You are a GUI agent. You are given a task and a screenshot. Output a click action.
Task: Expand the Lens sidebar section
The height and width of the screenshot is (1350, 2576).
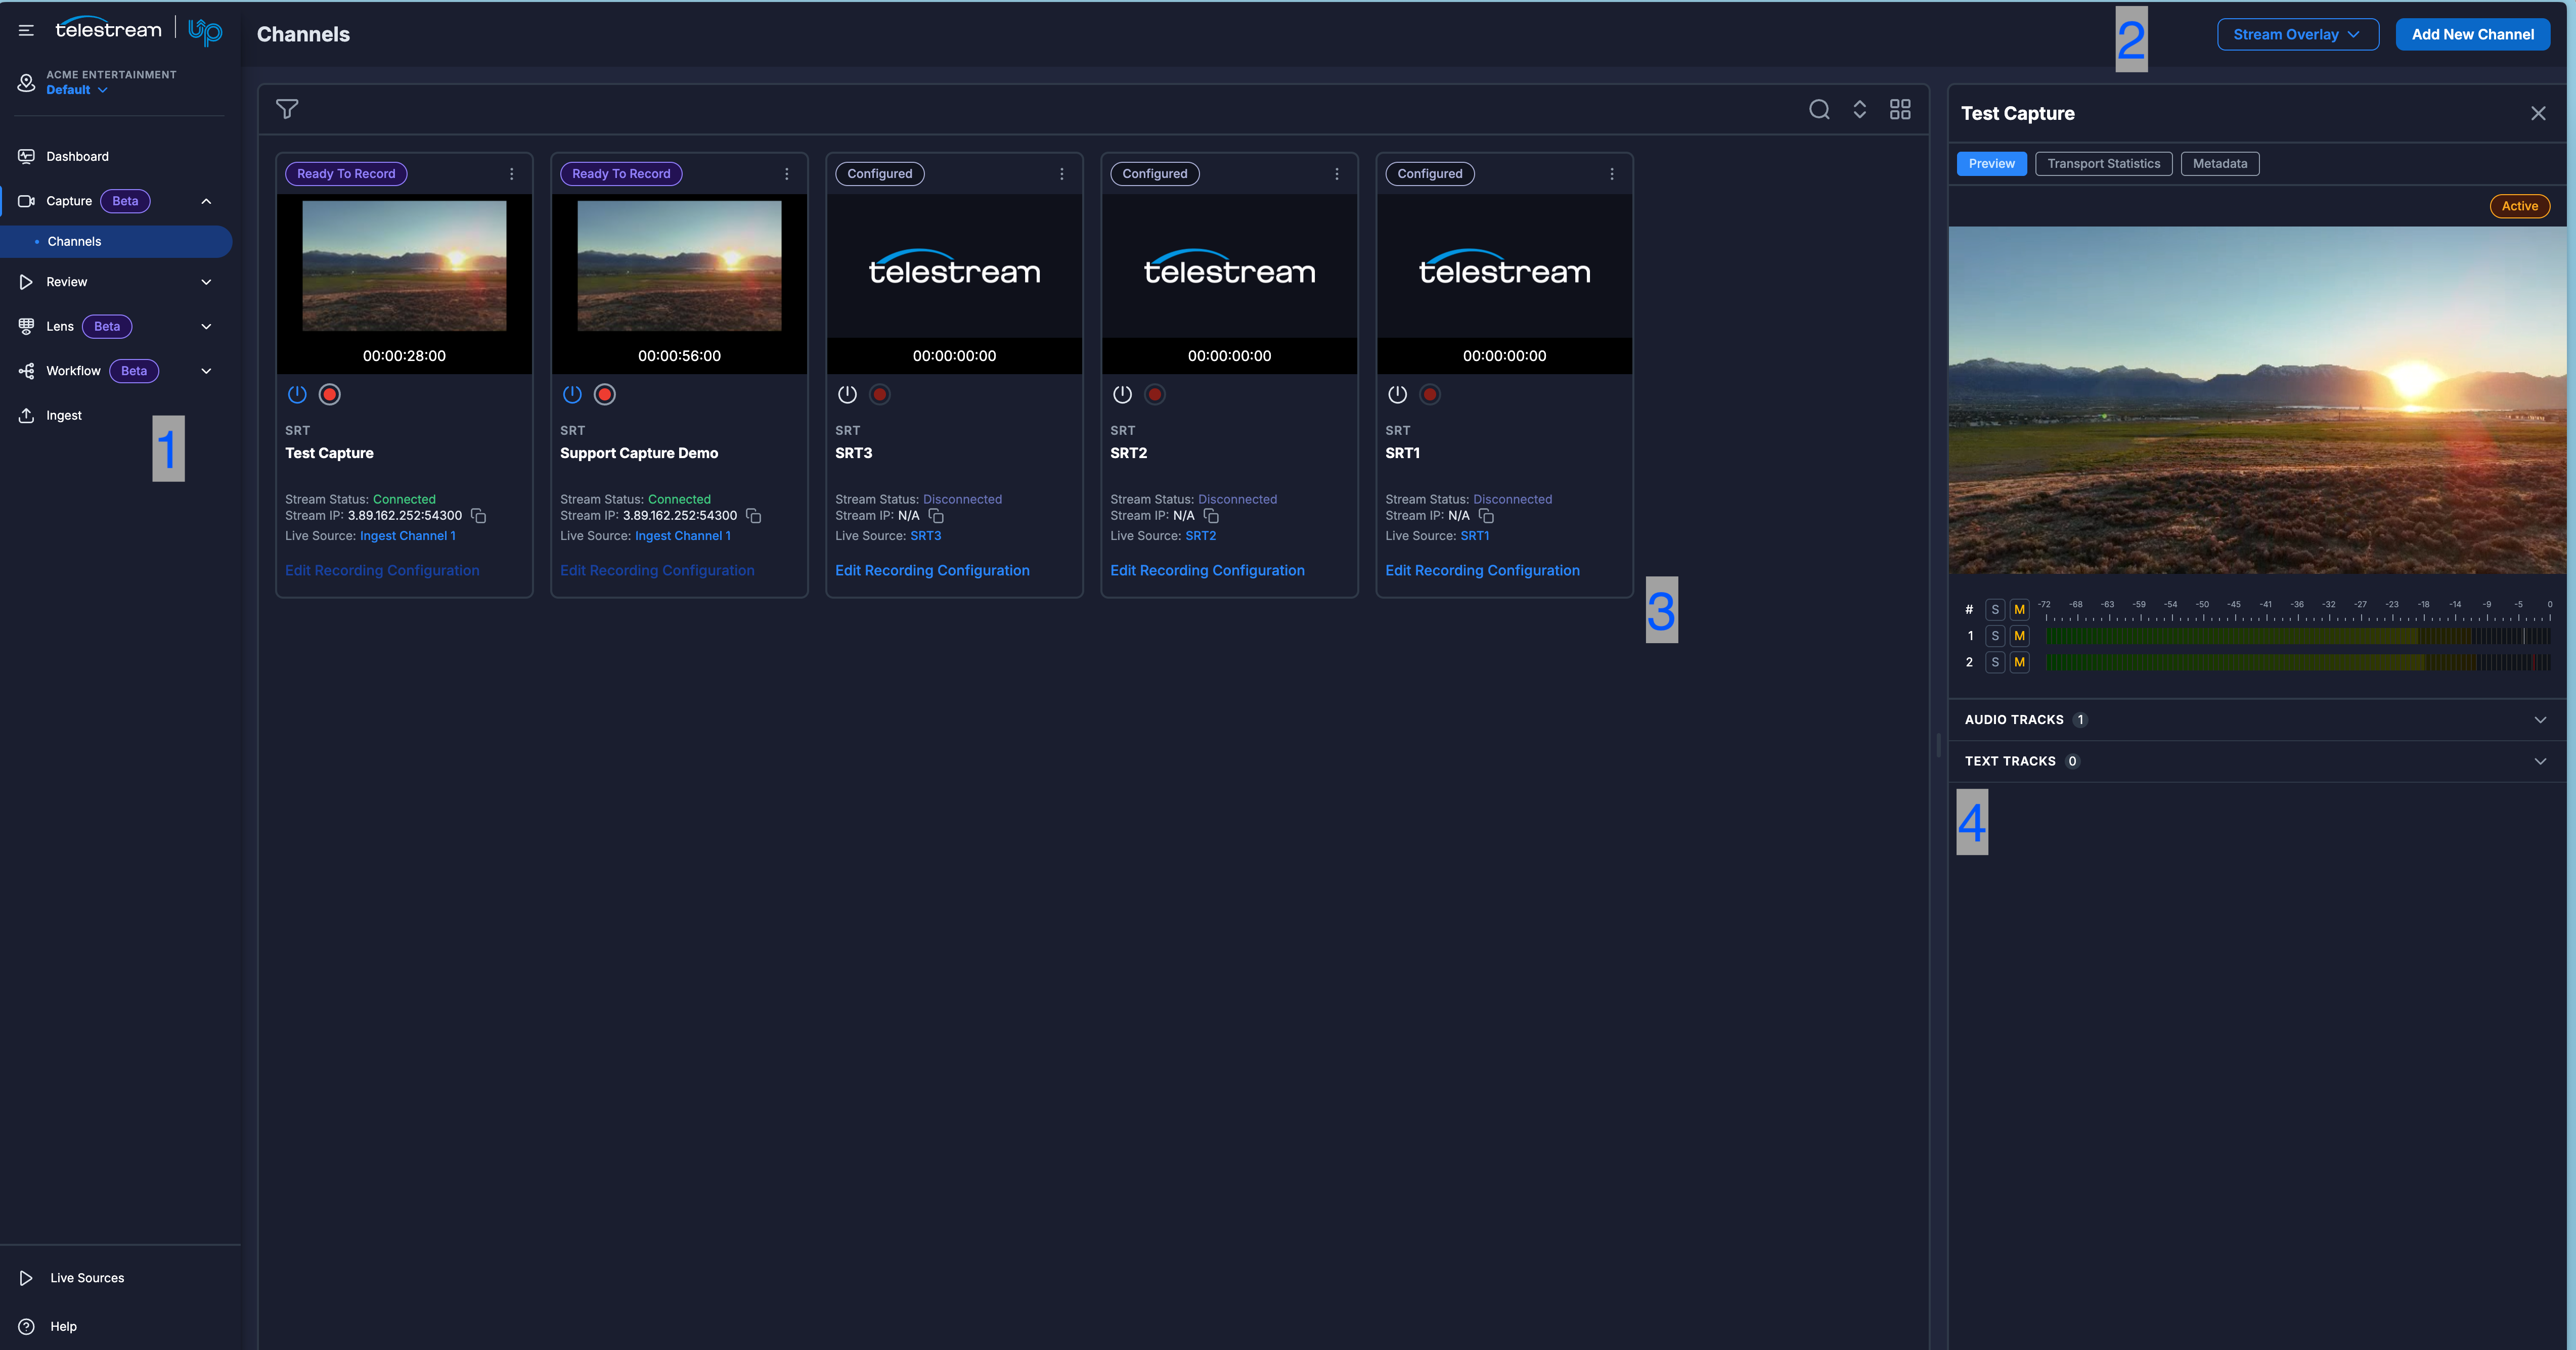[x=206, y=326]
